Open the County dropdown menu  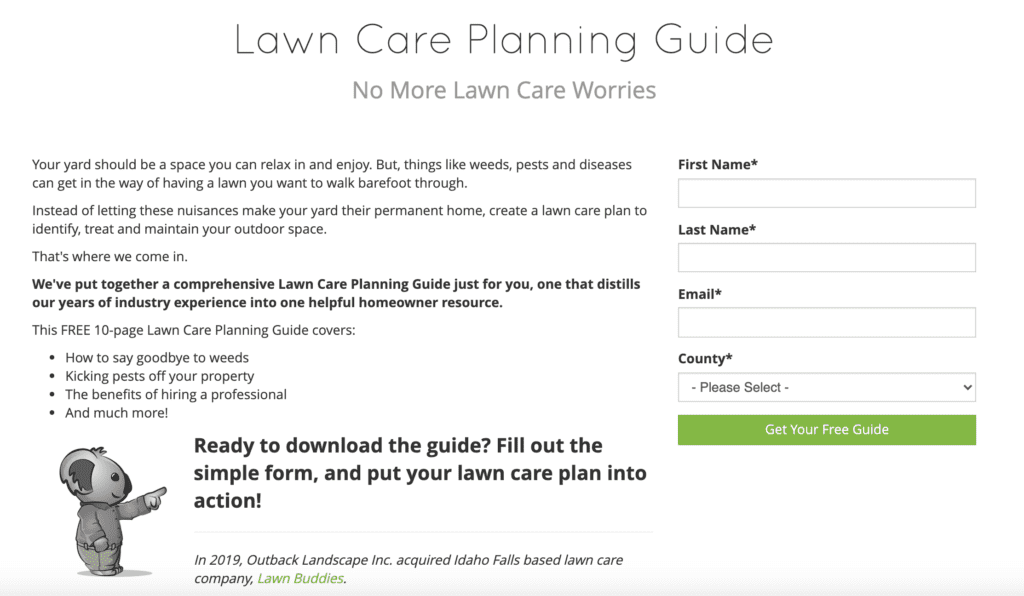click(x=826, y=387)
